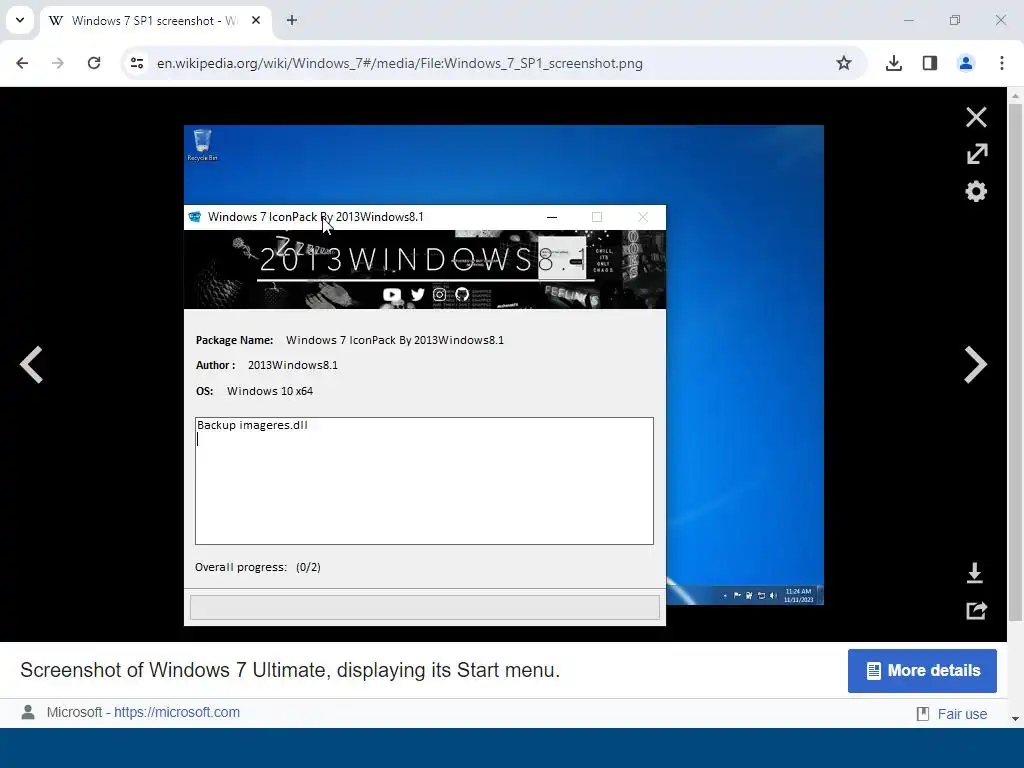The height and width of the screenshot is (768, 1024).
Task: Download this file from the media viewer
Action: (975, 573)
